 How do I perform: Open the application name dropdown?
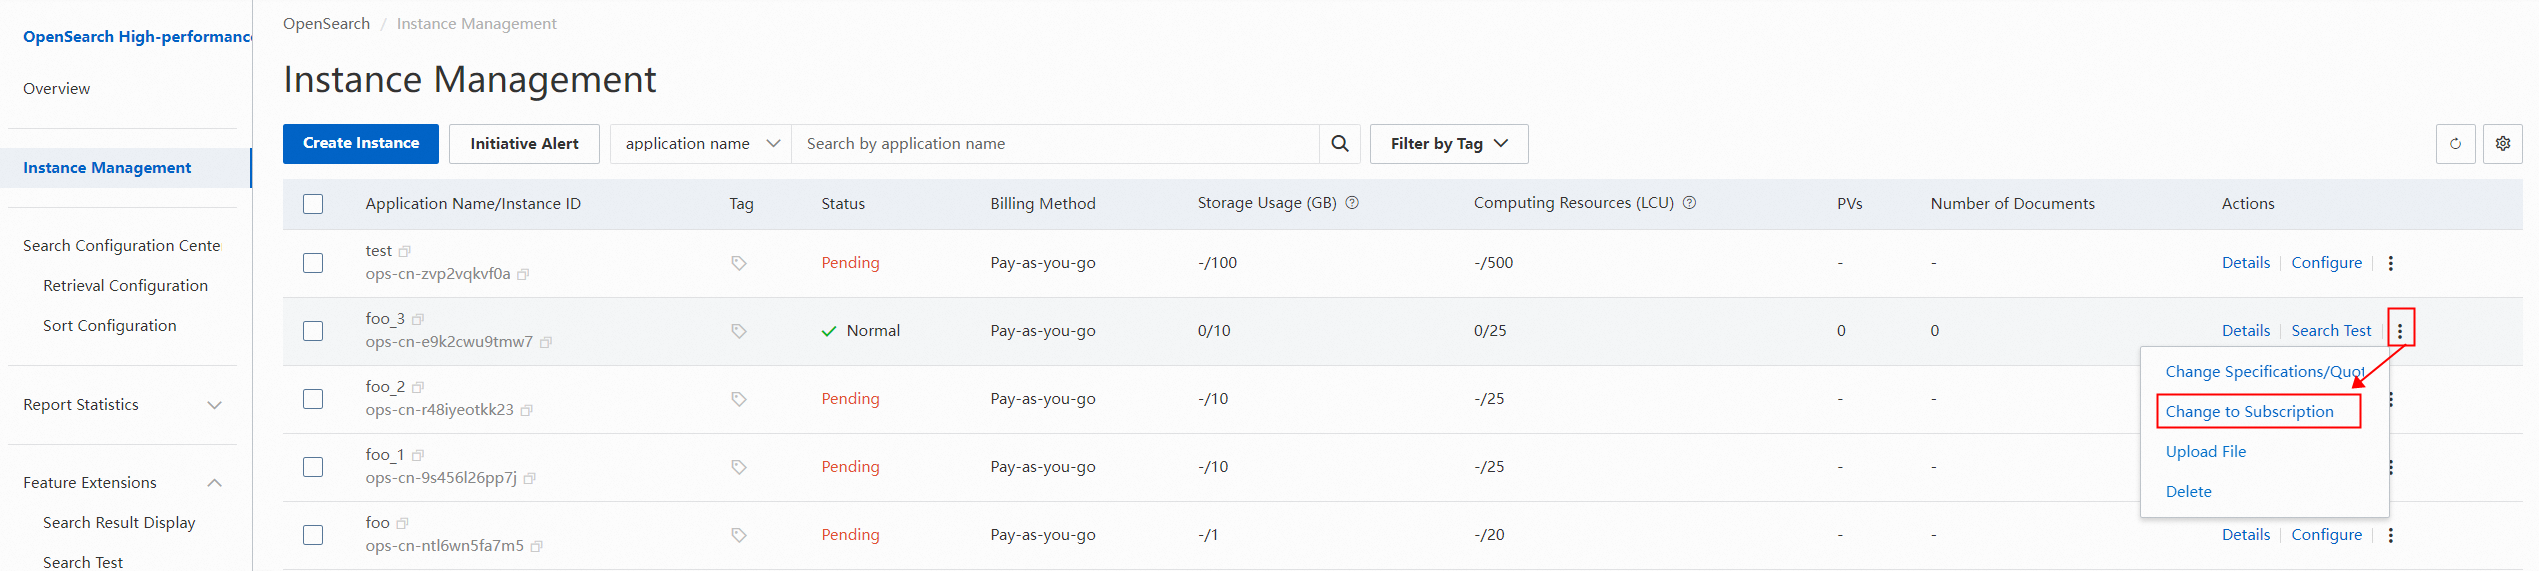[x=700, y=144]
